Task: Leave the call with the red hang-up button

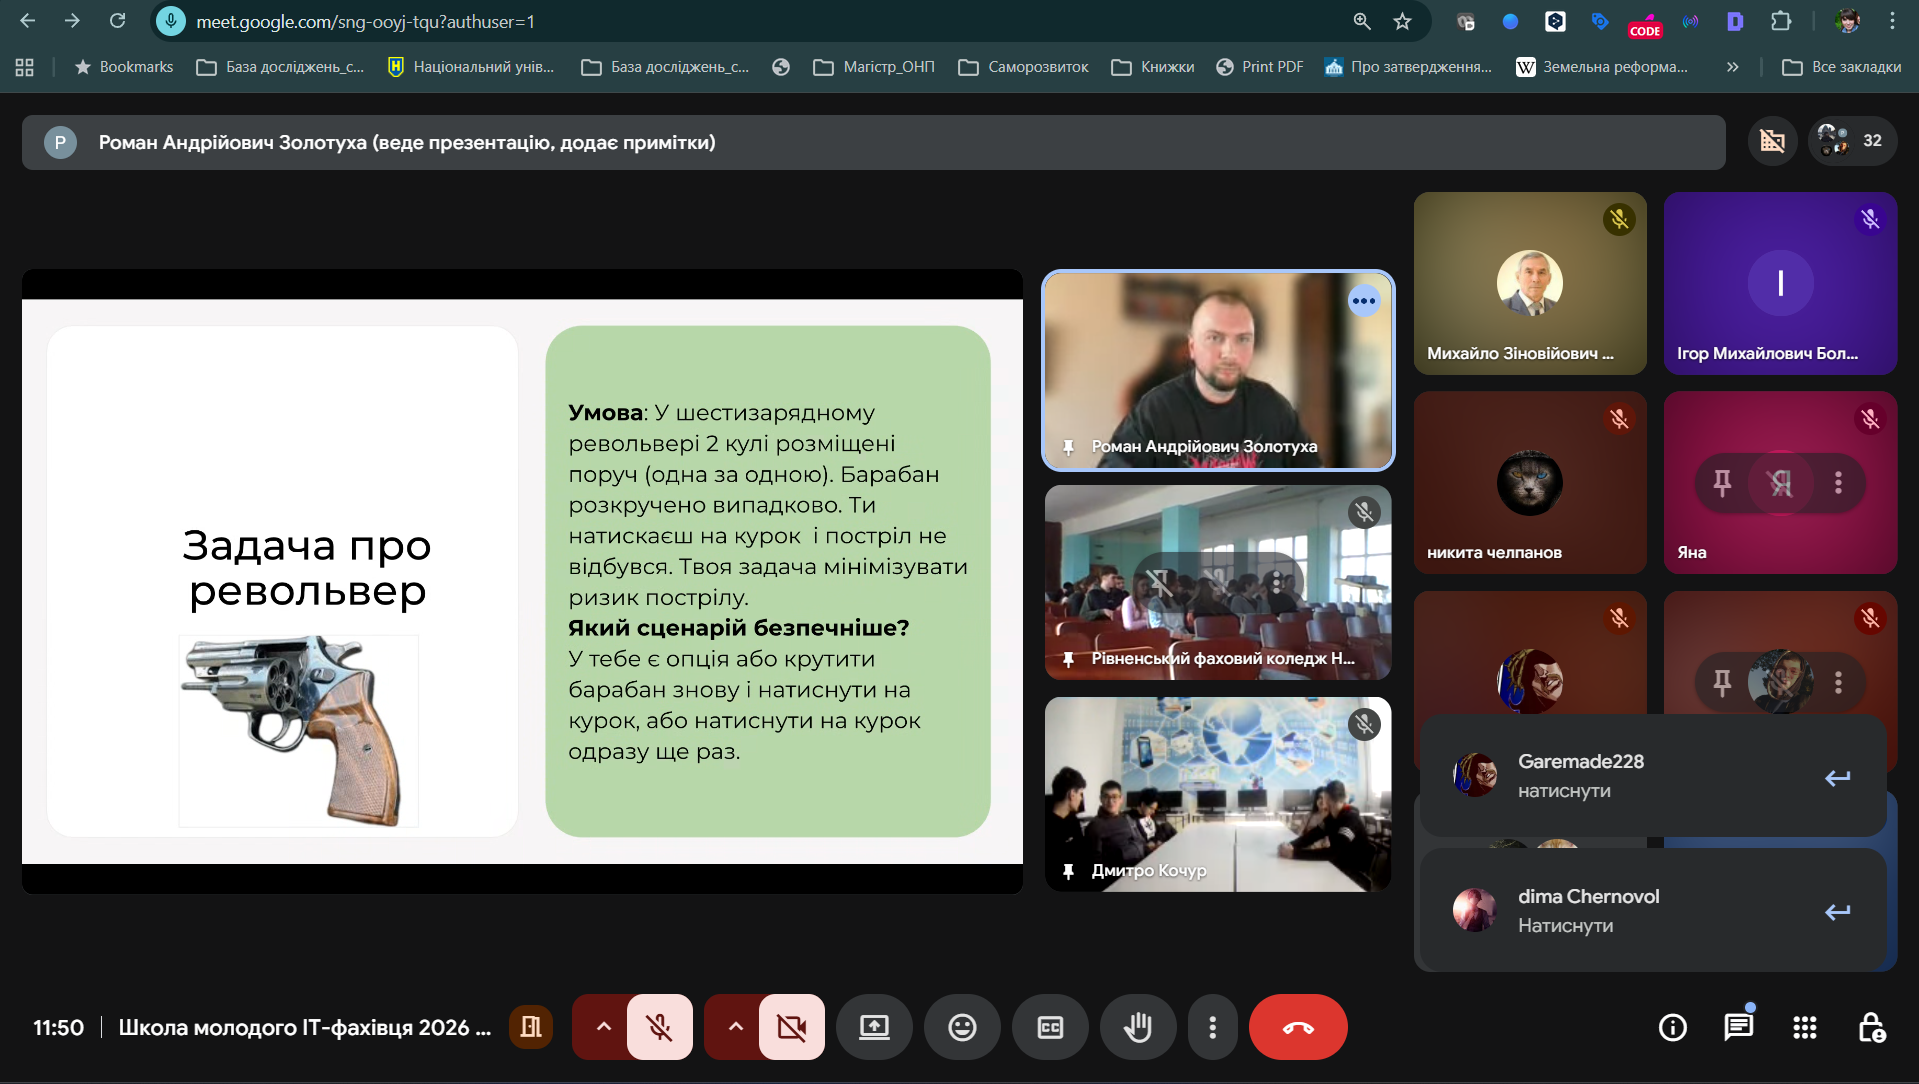Action: (1298, 1027)
